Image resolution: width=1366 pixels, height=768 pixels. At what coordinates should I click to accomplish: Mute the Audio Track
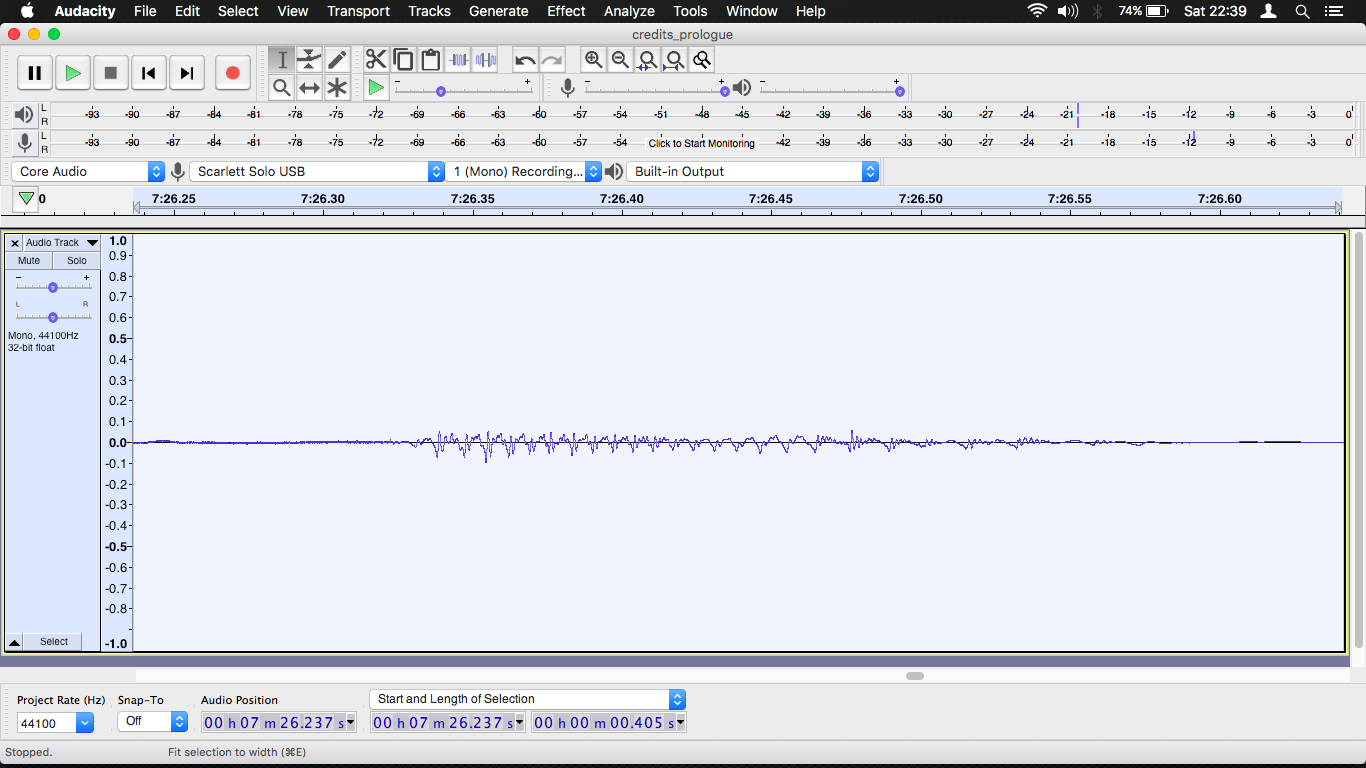[x=29, y=260]
